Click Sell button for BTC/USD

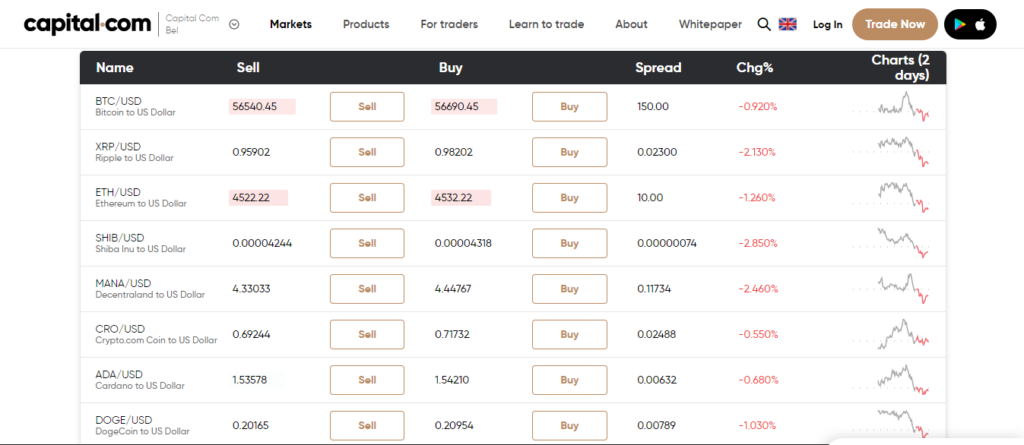point(367,107)
